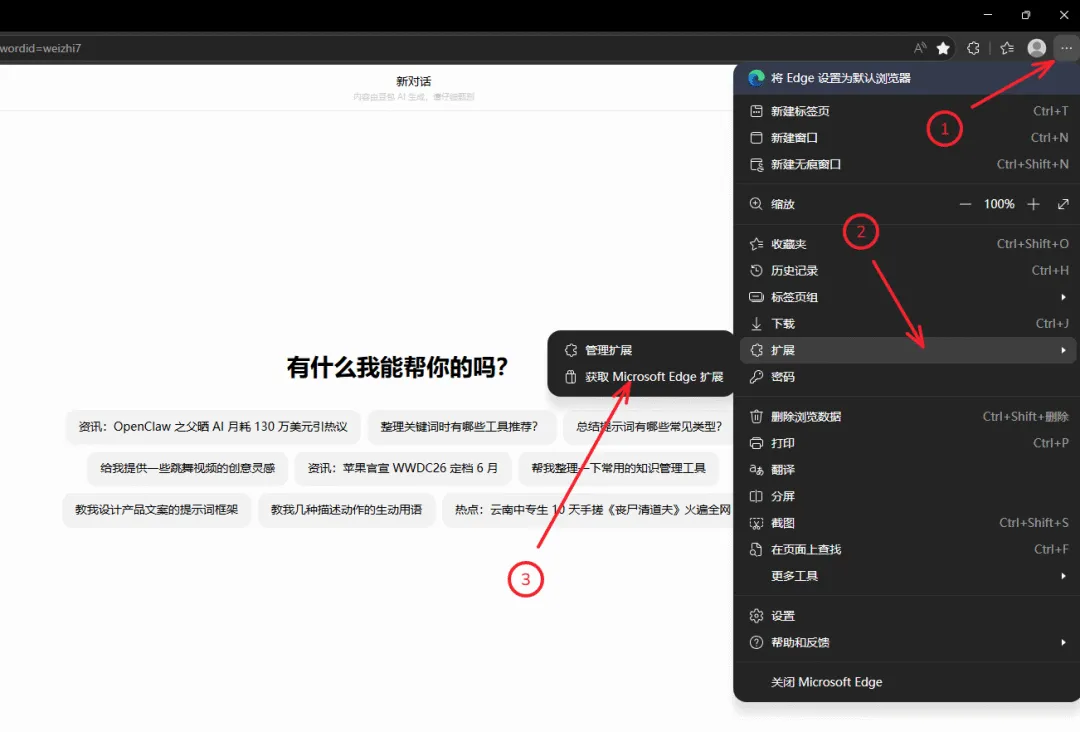Click the 100% zoom level value
Image resolution: width=1080 pixels, height=732 pixels.
click(x=999, y=205)
